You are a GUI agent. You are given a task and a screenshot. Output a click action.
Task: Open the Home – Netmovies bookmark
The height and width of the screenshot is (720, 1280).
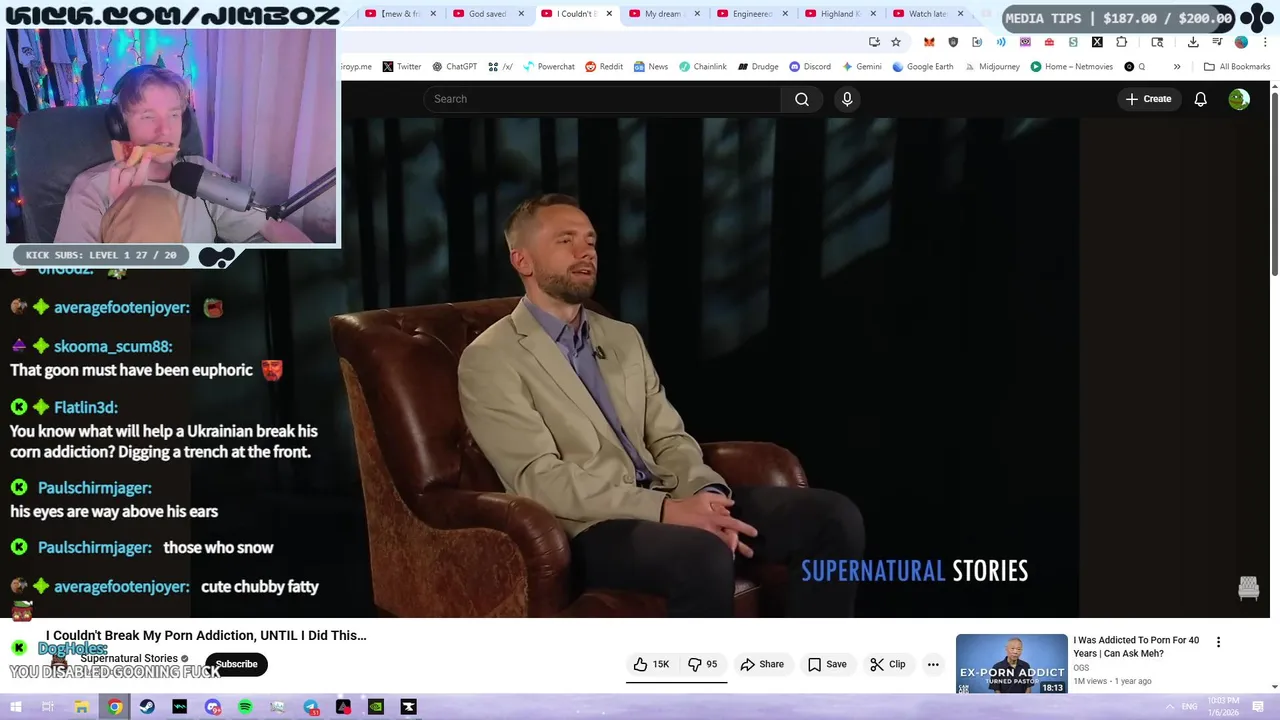(x=1071, y=67)
